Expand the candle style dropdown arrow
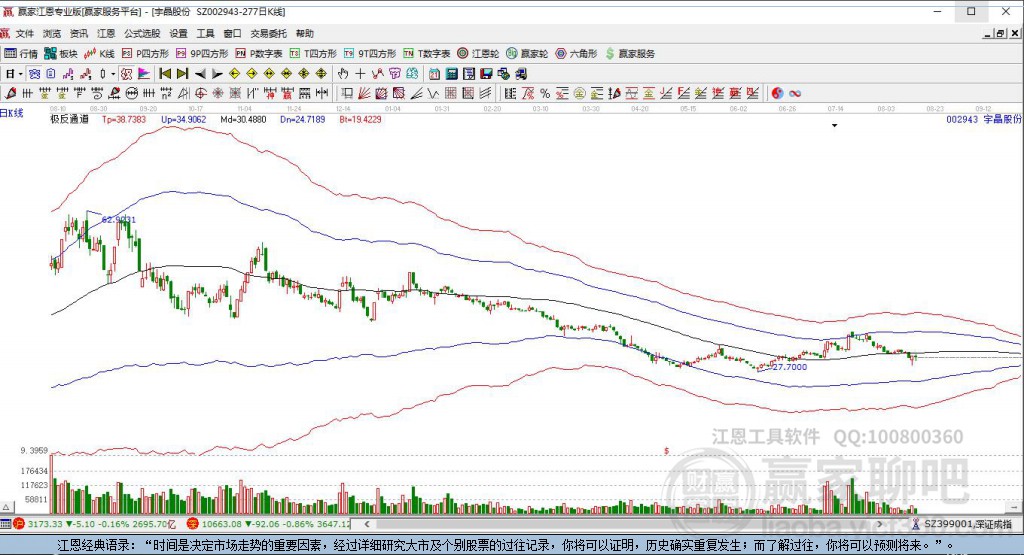Screen dimensions: 1024x555 [x=113, y=74]
